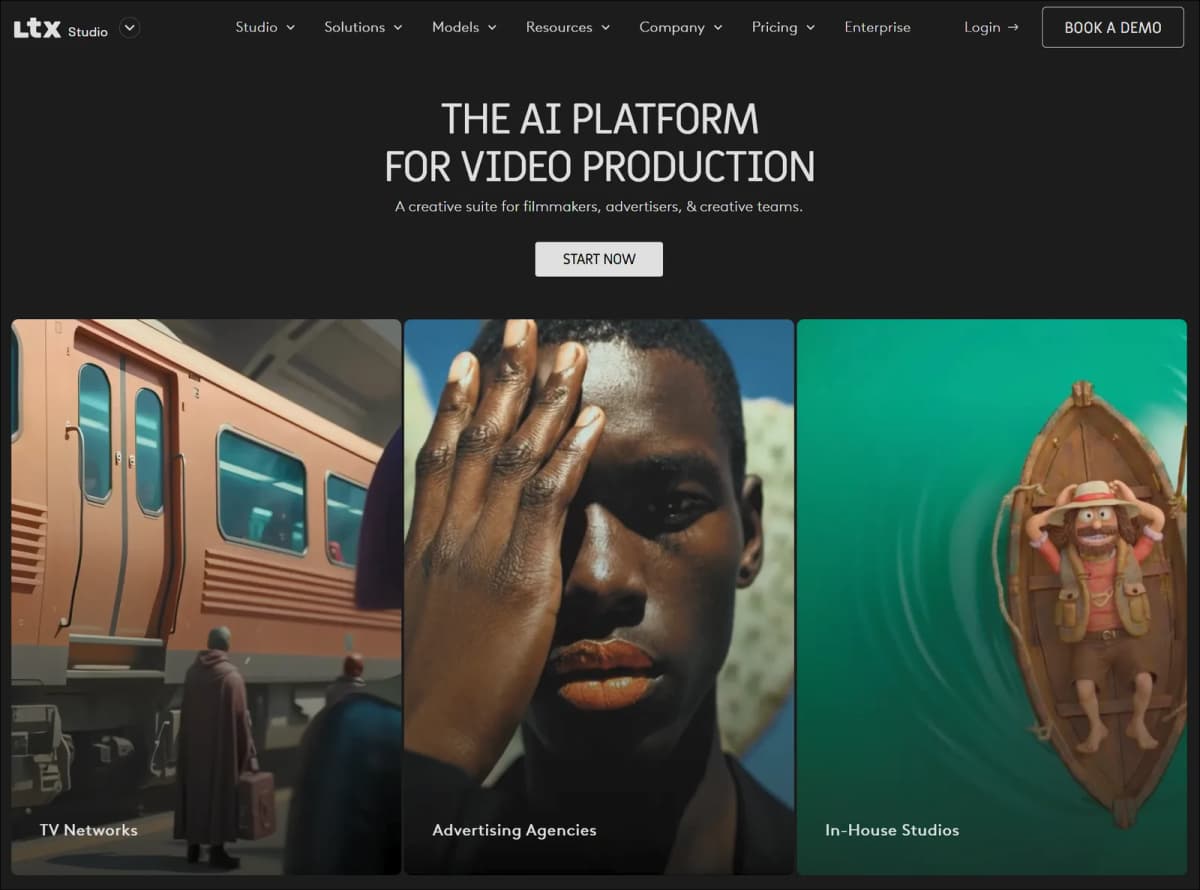
Task: Open the Enterprise page from the nav
Action: pos(877,27)
